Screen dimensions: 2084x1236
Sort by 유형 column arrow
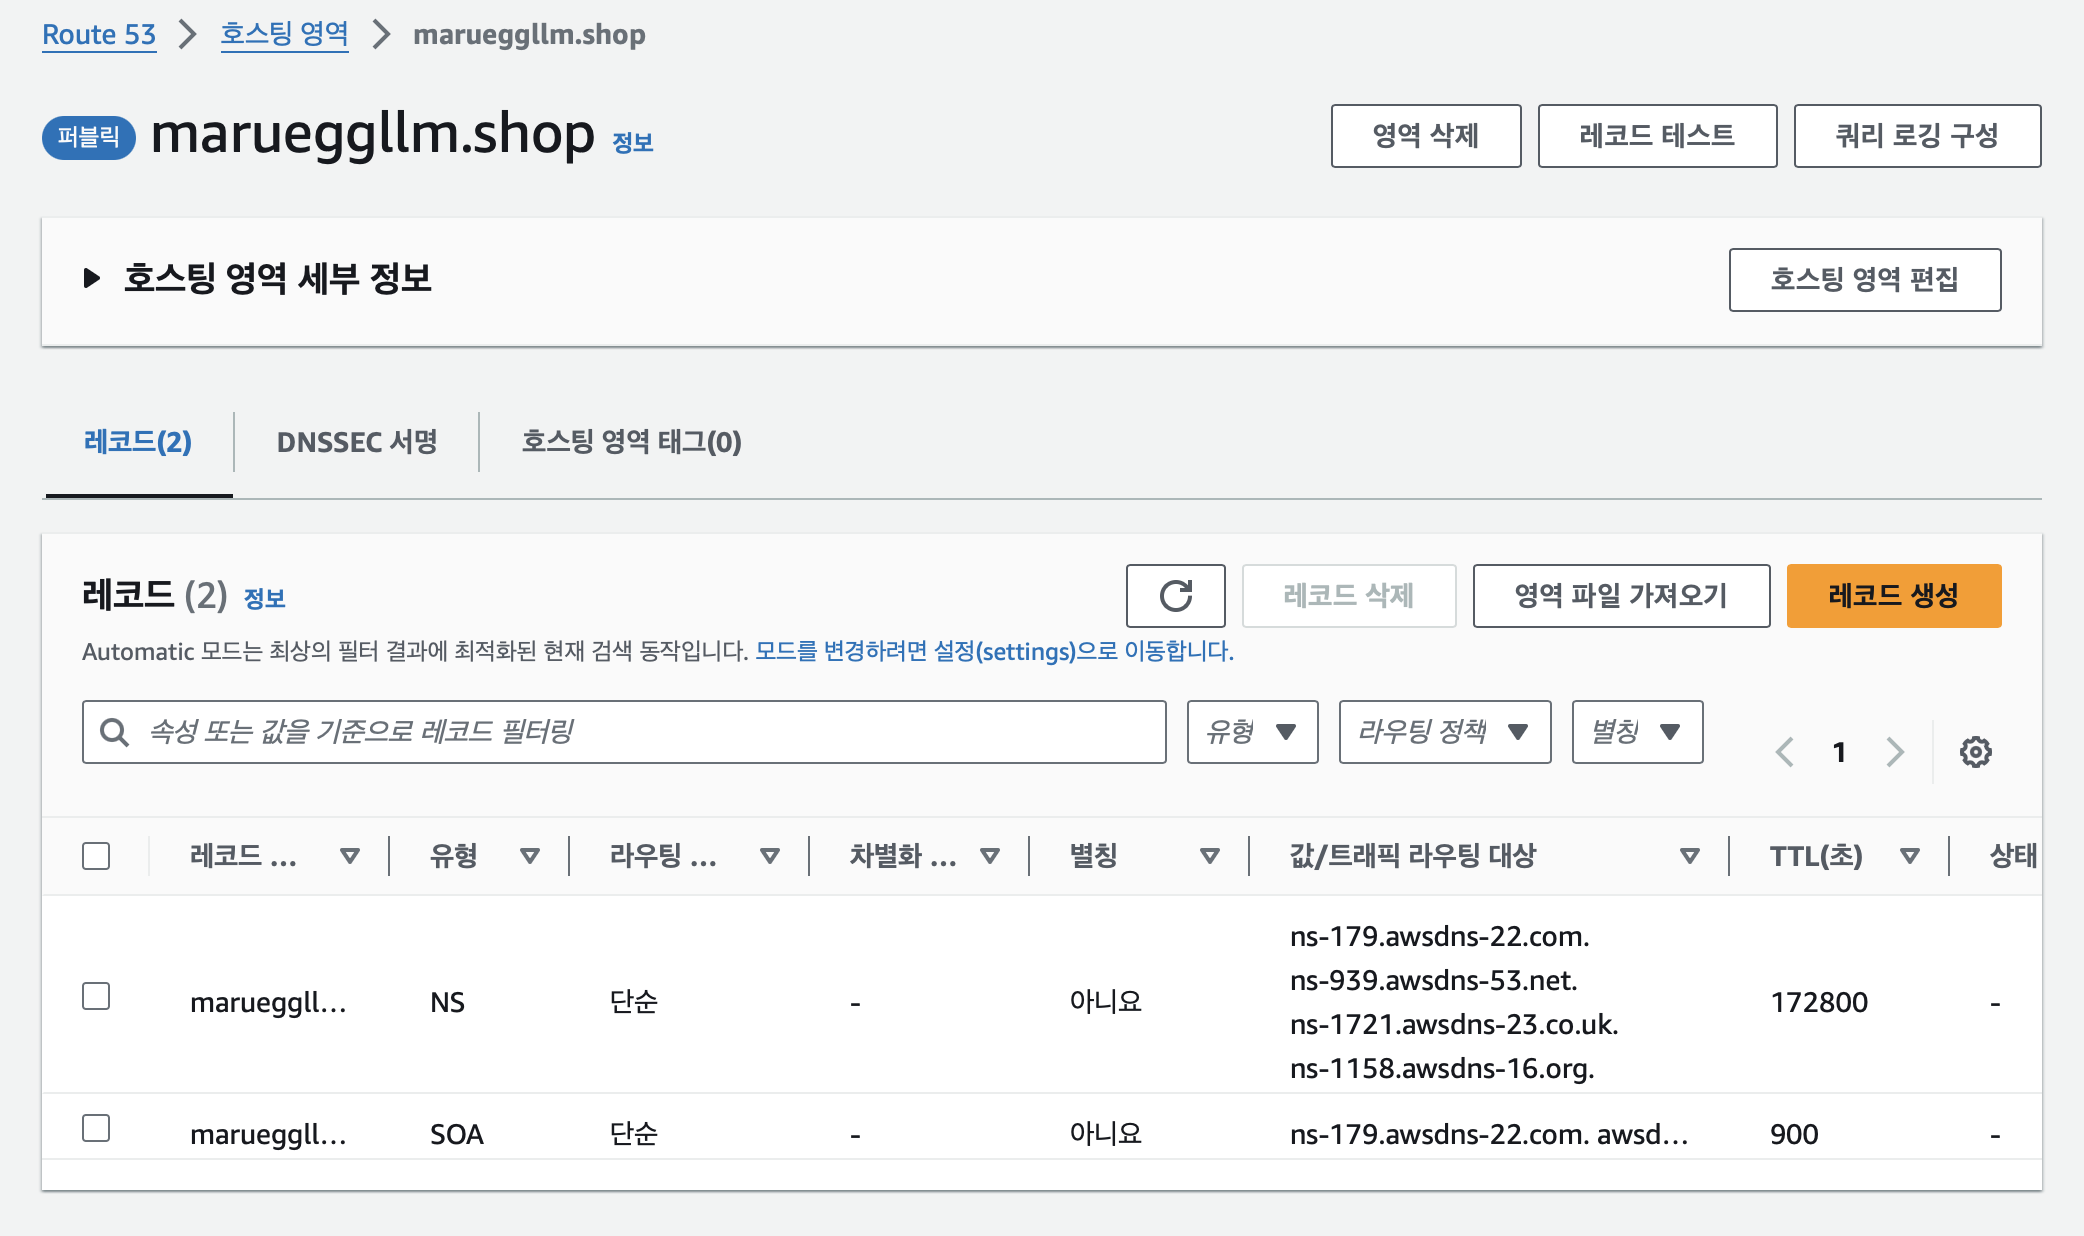(530, 856)
